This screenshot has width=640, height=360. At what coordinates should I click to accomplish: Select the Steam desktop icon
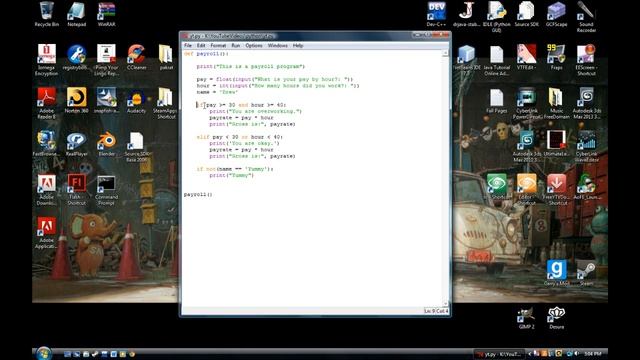(586, 272)
